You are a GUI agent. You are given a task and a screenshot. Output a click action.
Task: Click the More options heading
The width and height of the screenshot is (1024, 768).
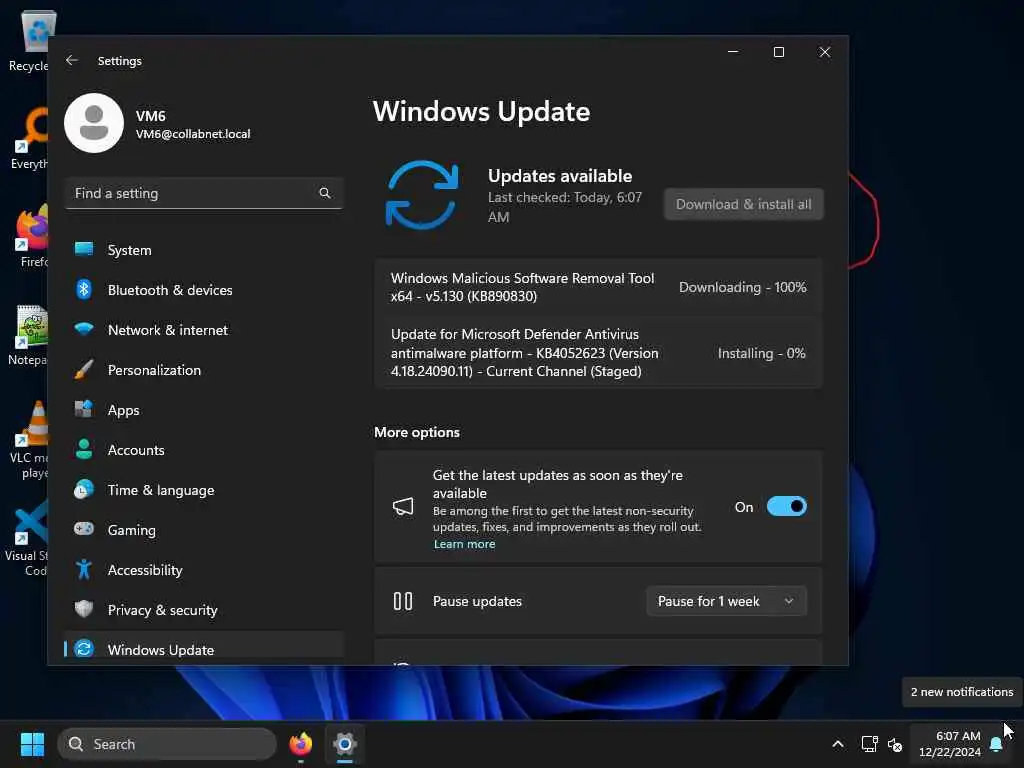coord(417,432)
